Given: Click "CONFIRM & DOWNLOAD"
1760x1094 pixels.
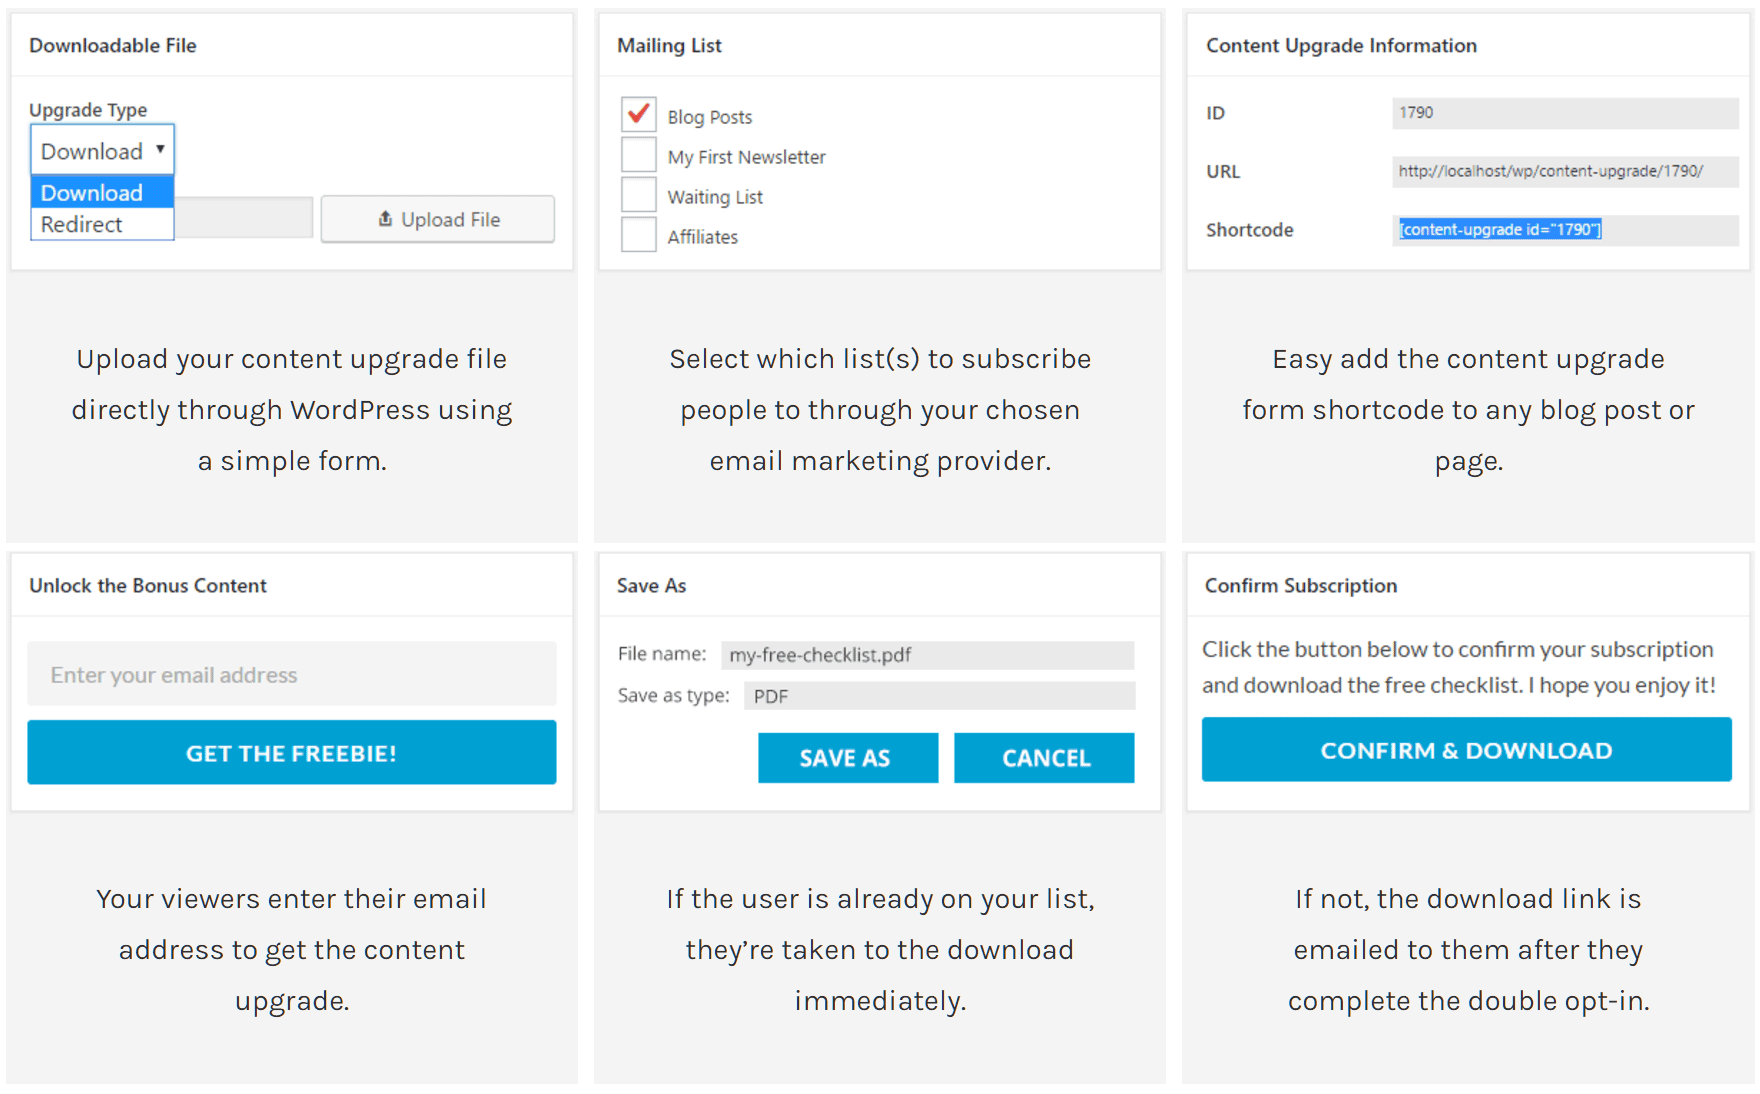Looking at the screenshot, I should pos(1466,749).
